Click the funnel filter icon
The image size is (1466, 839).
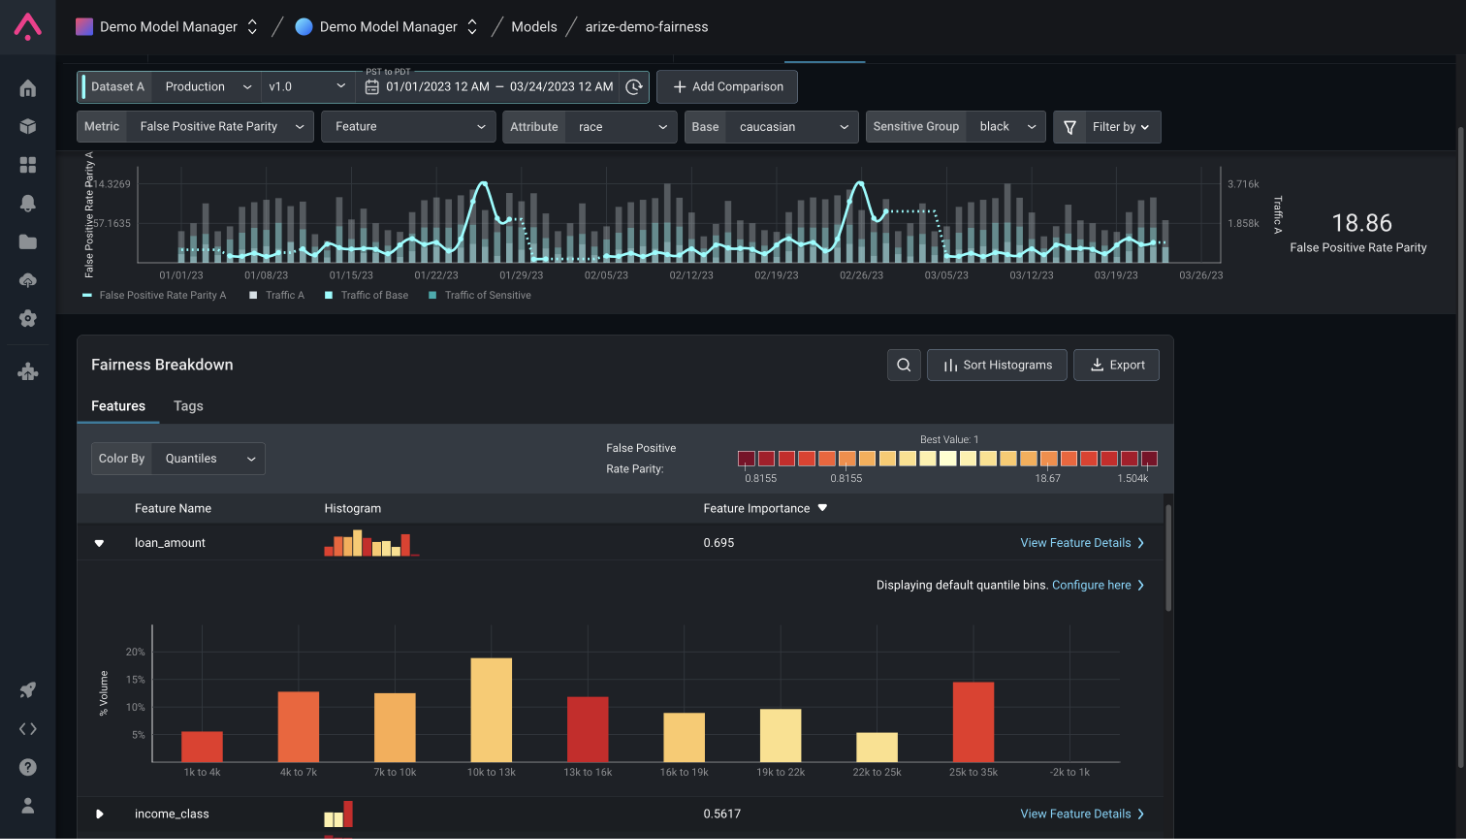[1070, 127]
